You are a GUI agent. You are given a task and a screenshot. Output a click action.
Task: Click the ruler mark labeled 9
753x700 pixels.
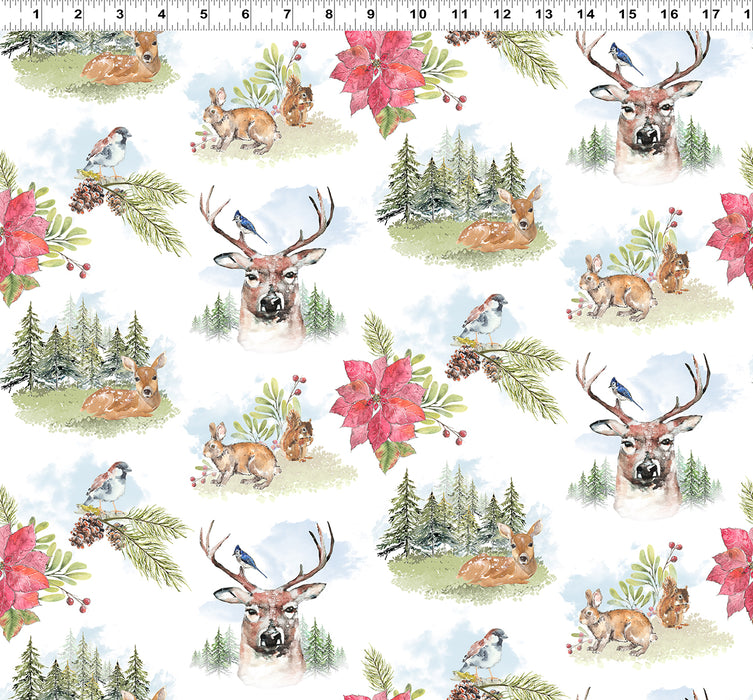tap(371, 15)
